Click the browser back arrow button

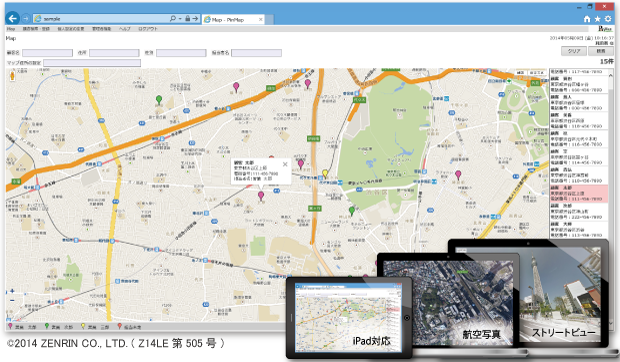point(13,18)
